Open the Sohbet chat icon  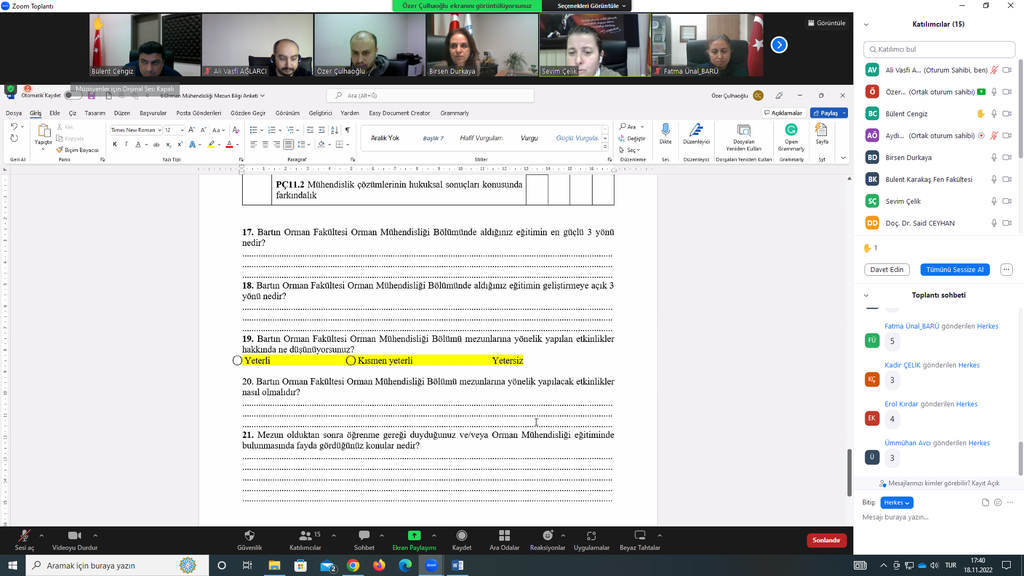[x=364, y=537]
